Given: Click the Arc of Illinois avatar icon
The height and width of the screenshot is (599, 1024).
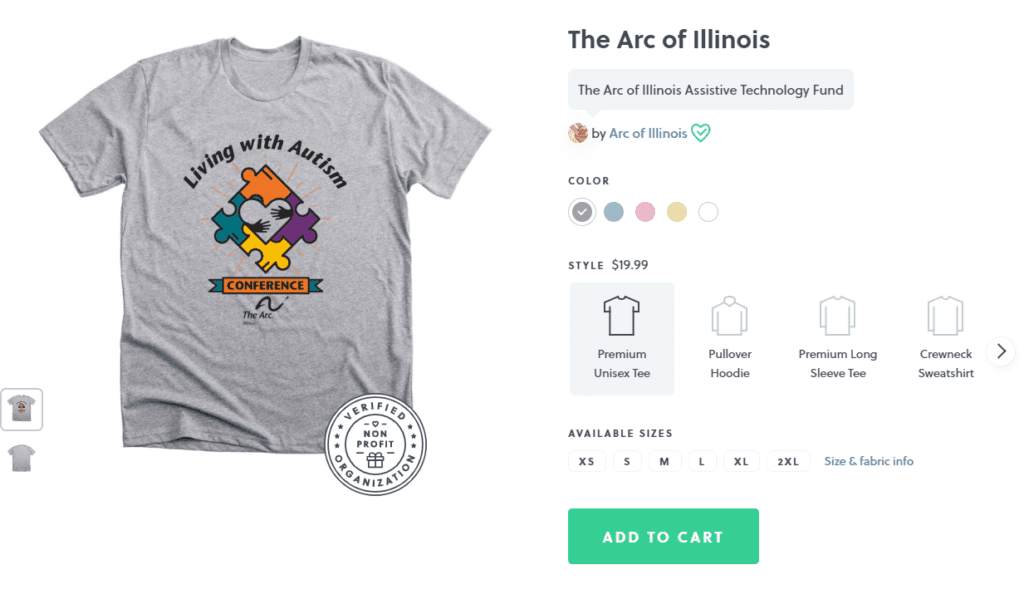Looking at the screenshot, I should tap(578, 133).
